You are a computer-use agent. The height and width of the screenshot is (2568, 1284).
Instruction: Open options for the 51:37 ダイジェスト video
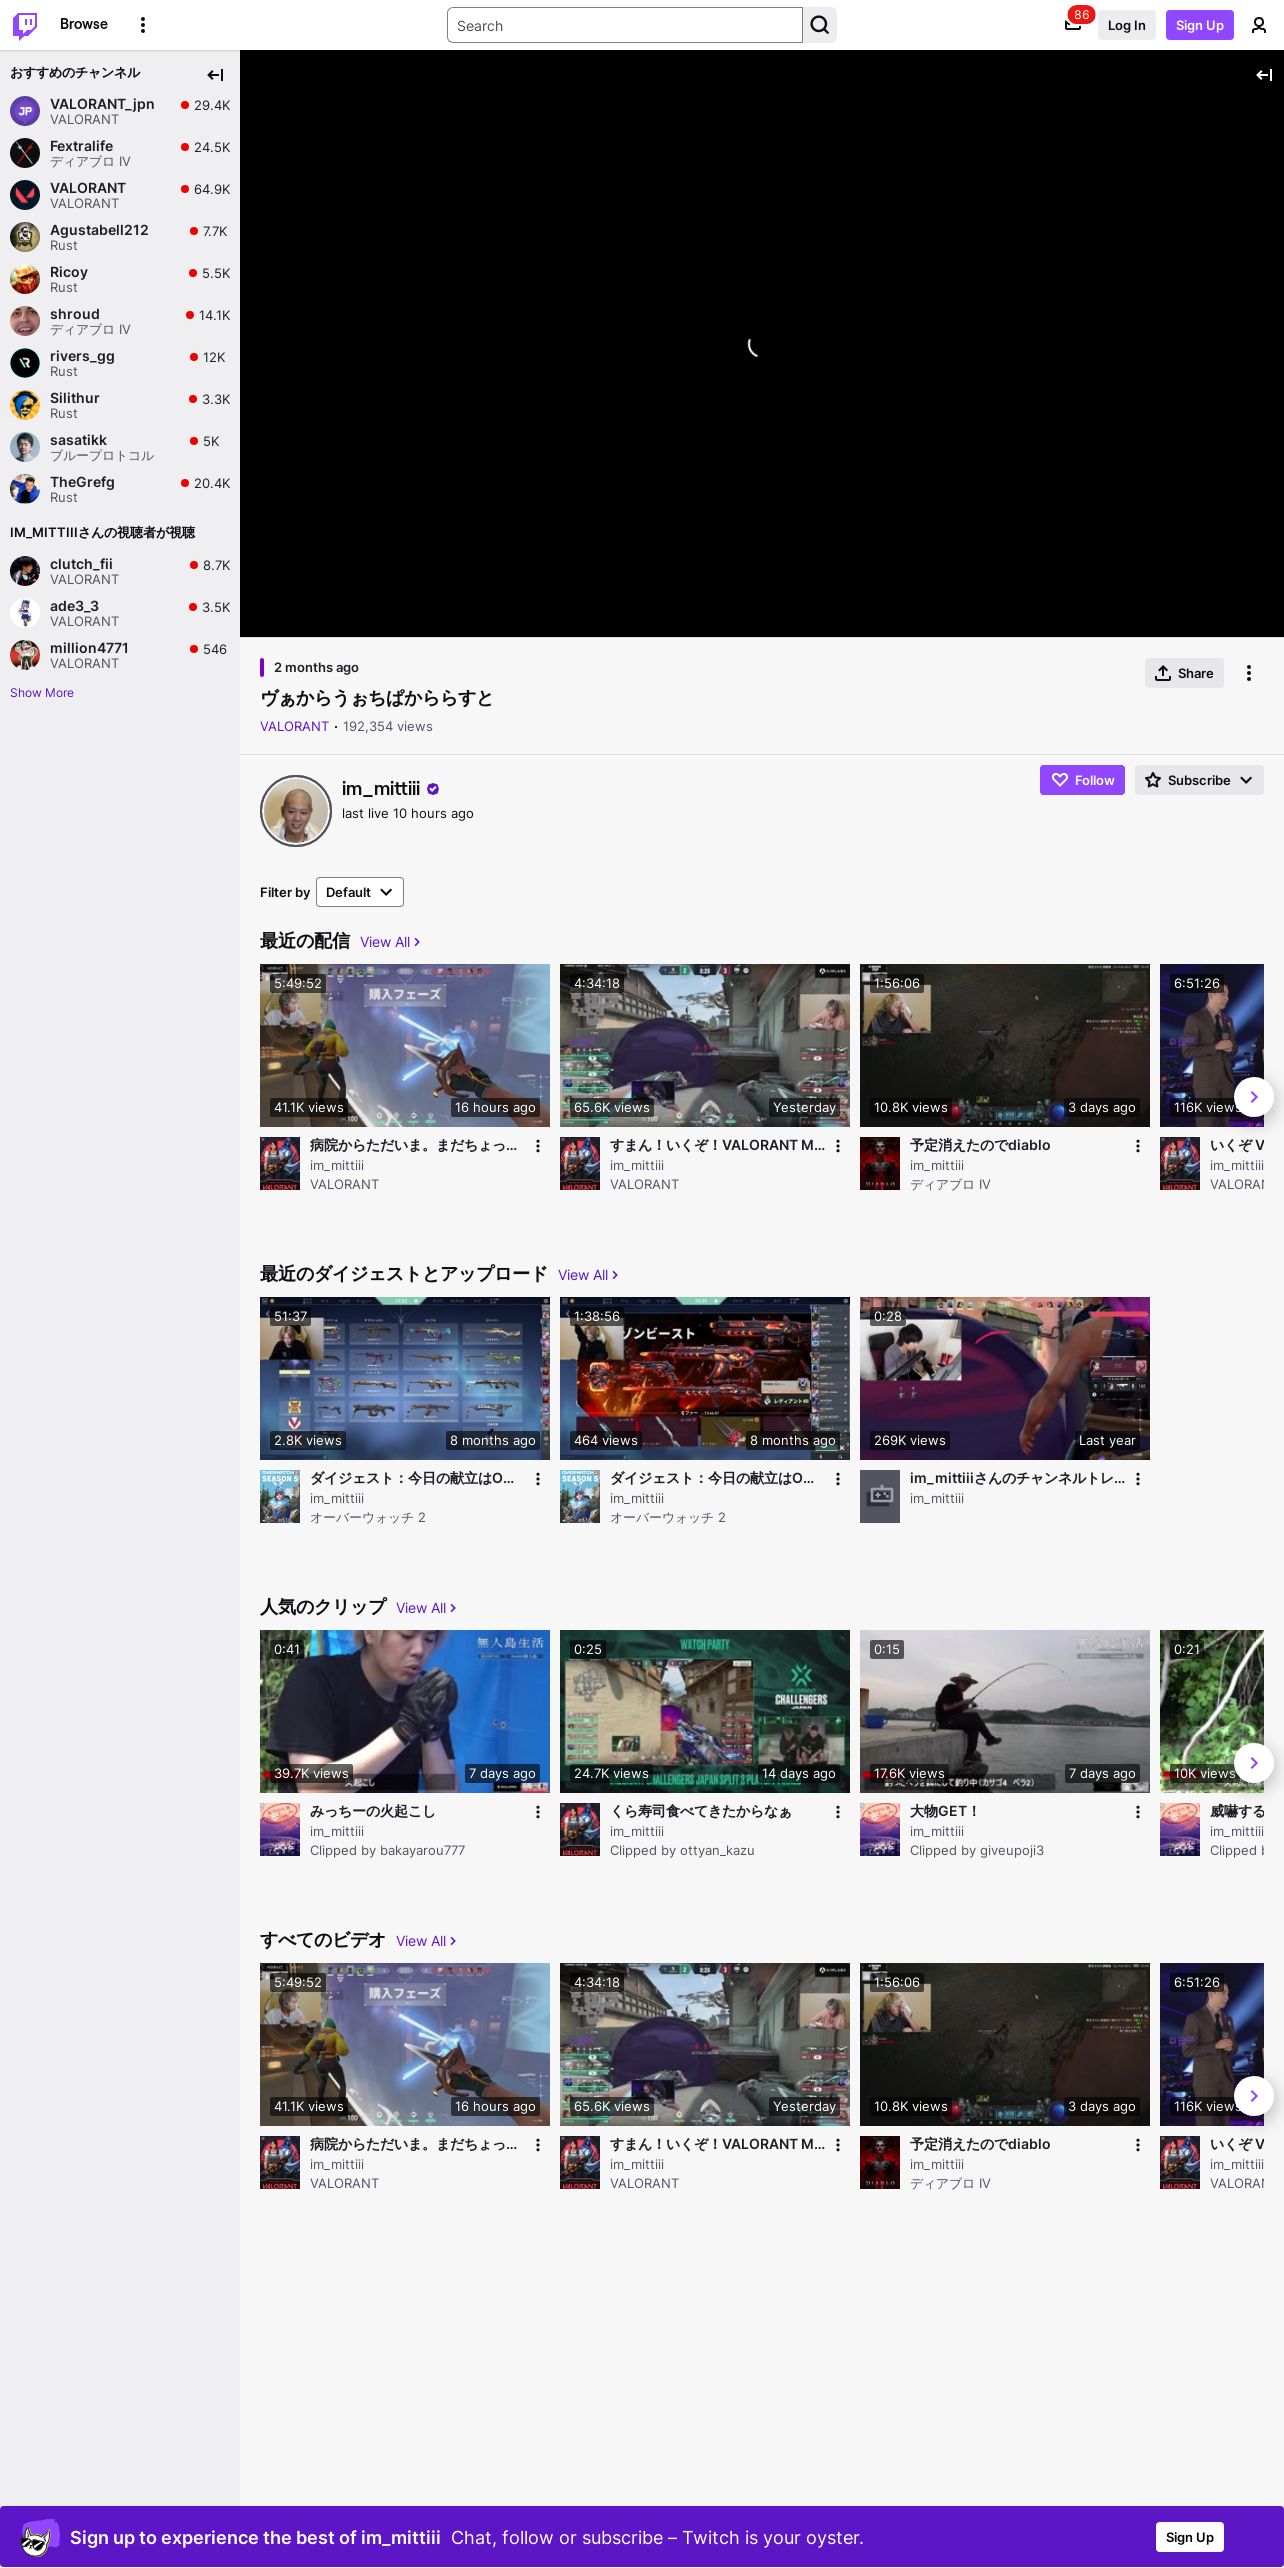click(x=538, y=1479)
